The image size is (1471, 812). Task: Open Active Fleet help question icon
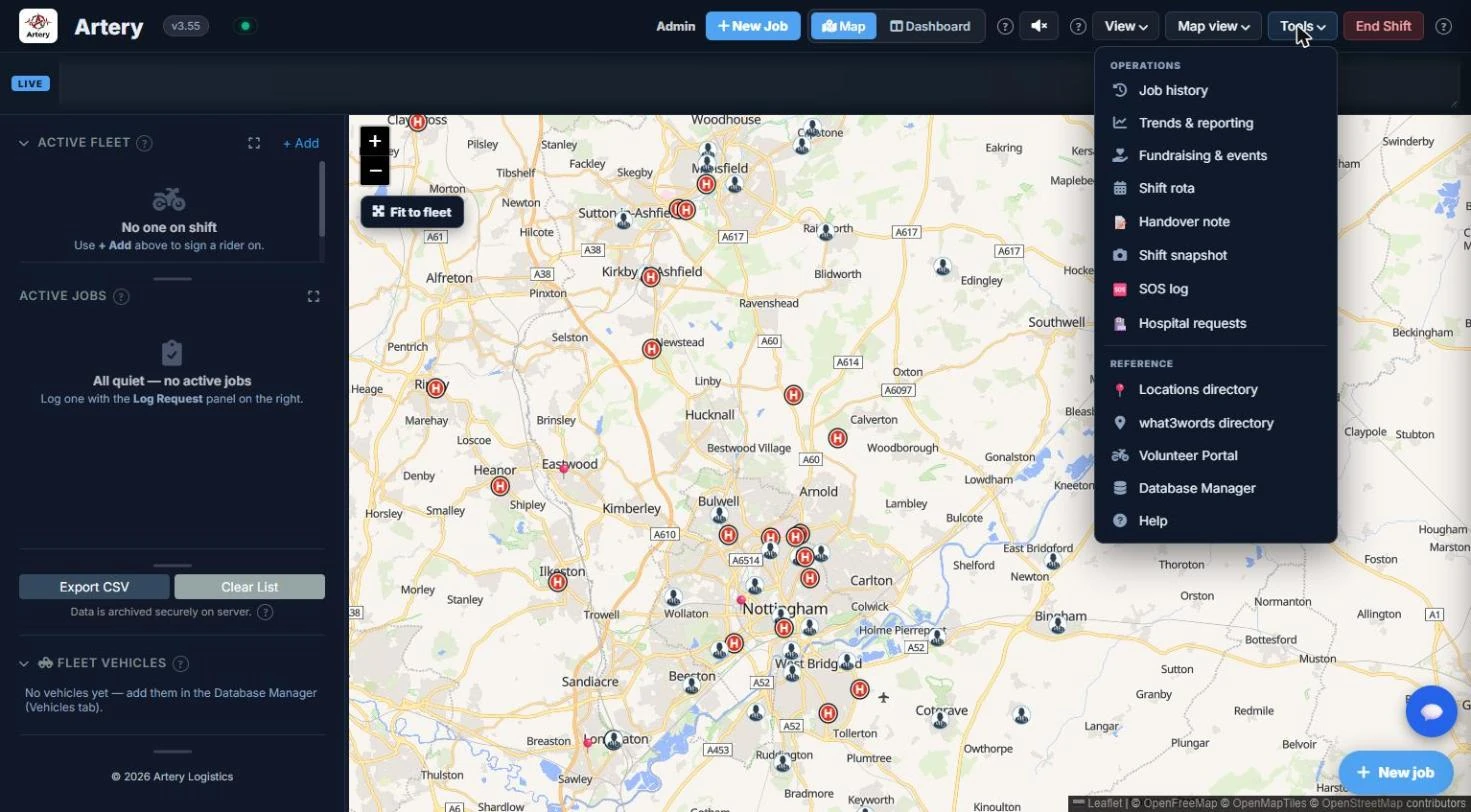(x=144, y=143)
